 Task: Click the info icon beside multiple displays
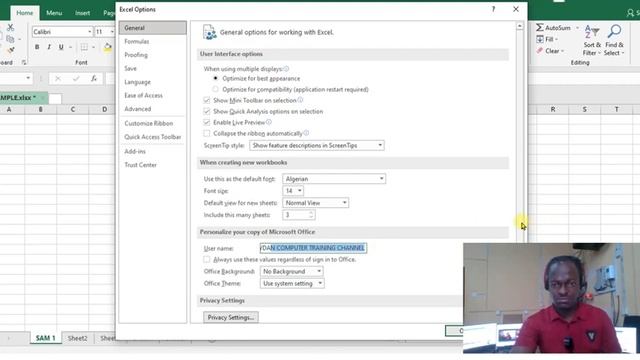pyautogui.click(x=286, y=69)
